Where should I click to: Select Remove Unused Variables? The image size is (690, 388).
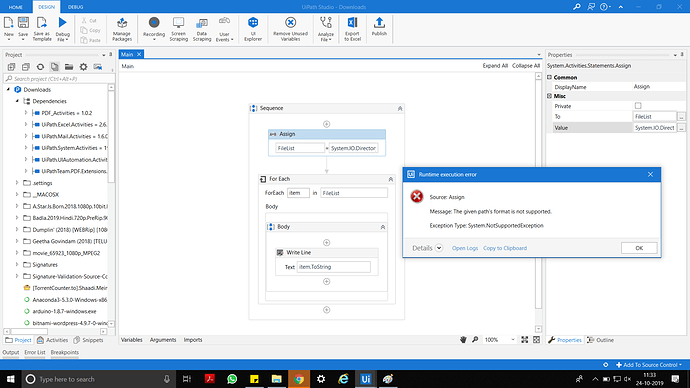[290, 29]
